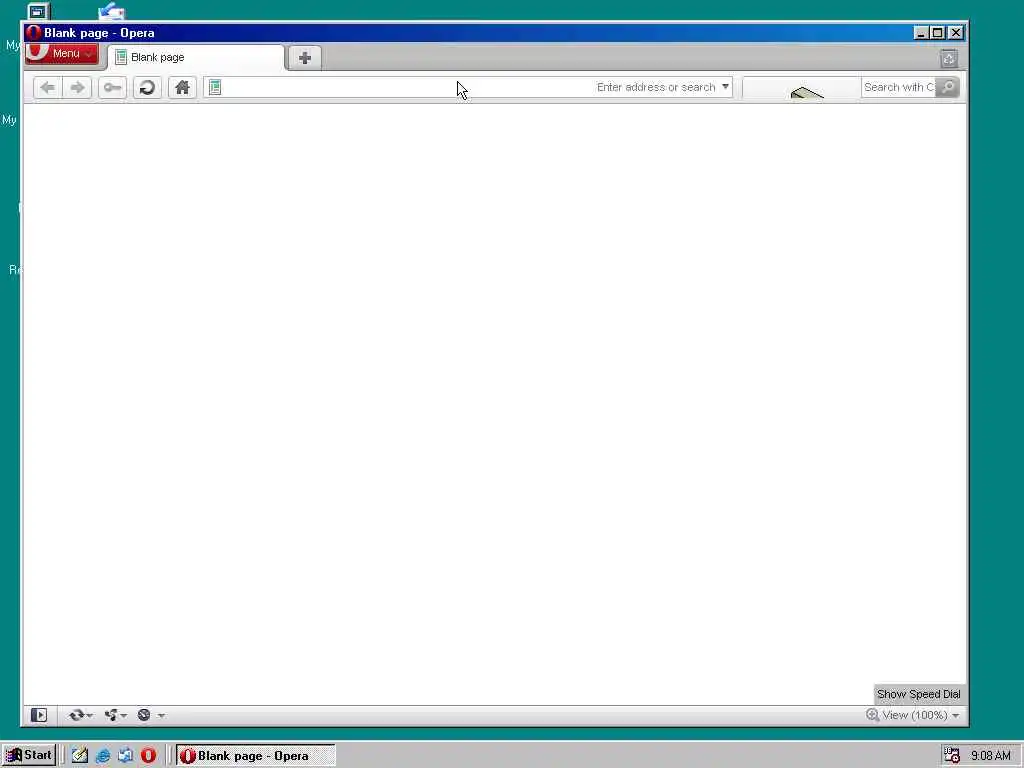Click the Opera Link sync icon
1024x768 pixels.
click(76, 715)
